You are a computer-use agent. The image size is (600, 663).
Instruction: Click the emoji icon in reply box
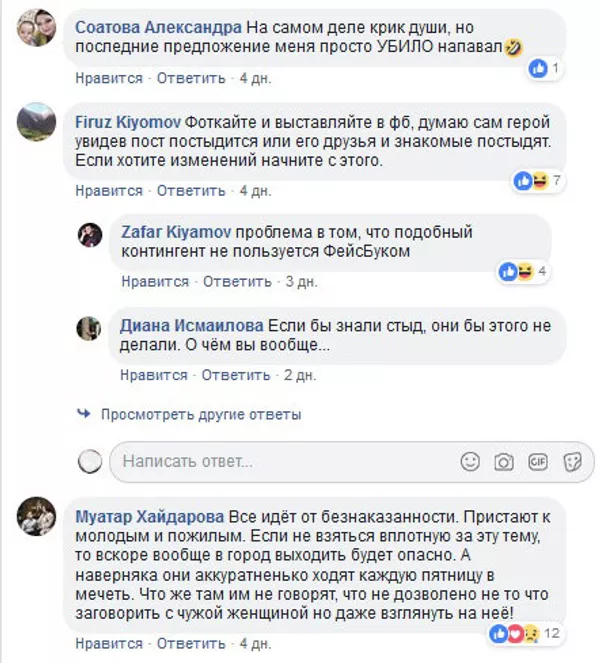point(470,462)
